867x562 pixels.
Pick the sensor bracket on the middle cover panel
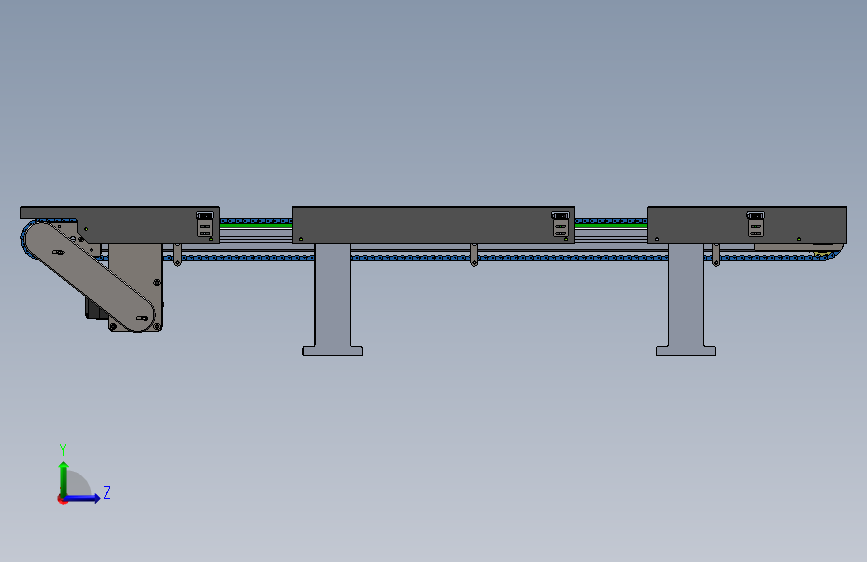pos(560,224)
